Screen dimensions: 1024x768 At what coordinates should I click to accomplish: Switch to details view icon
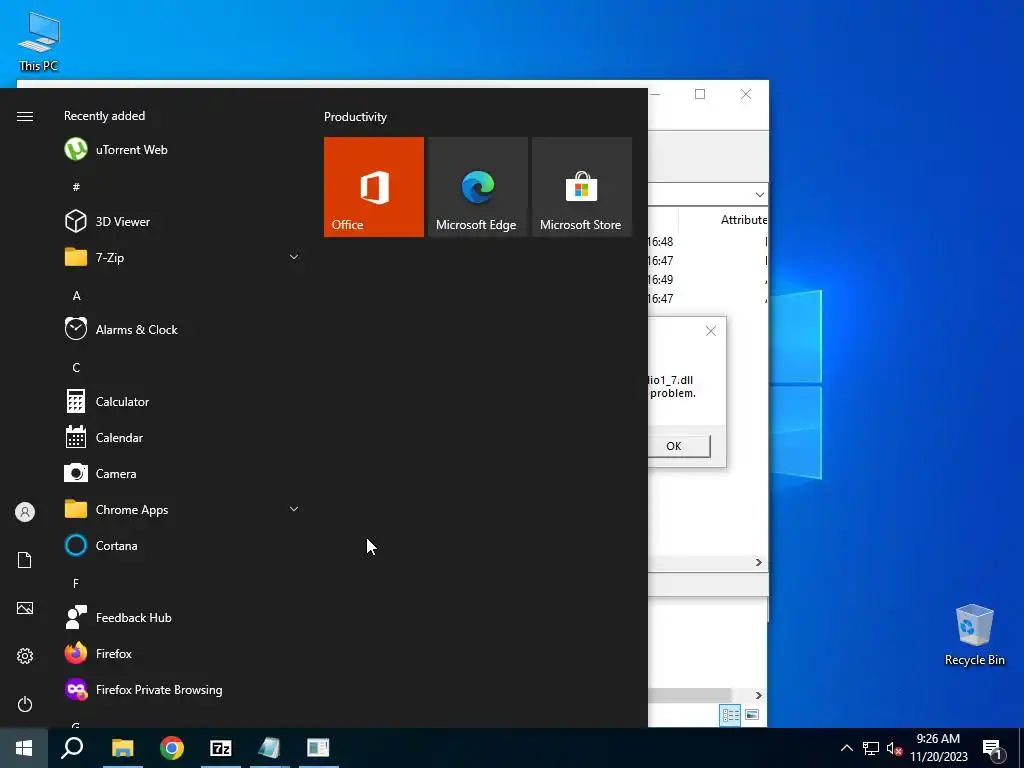point(730,714)
